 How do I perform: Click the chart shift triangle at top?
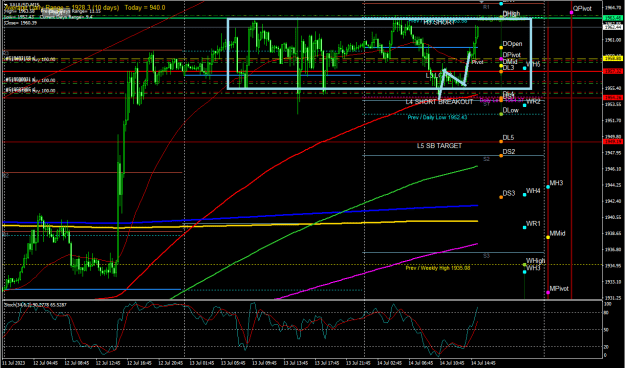482,2
